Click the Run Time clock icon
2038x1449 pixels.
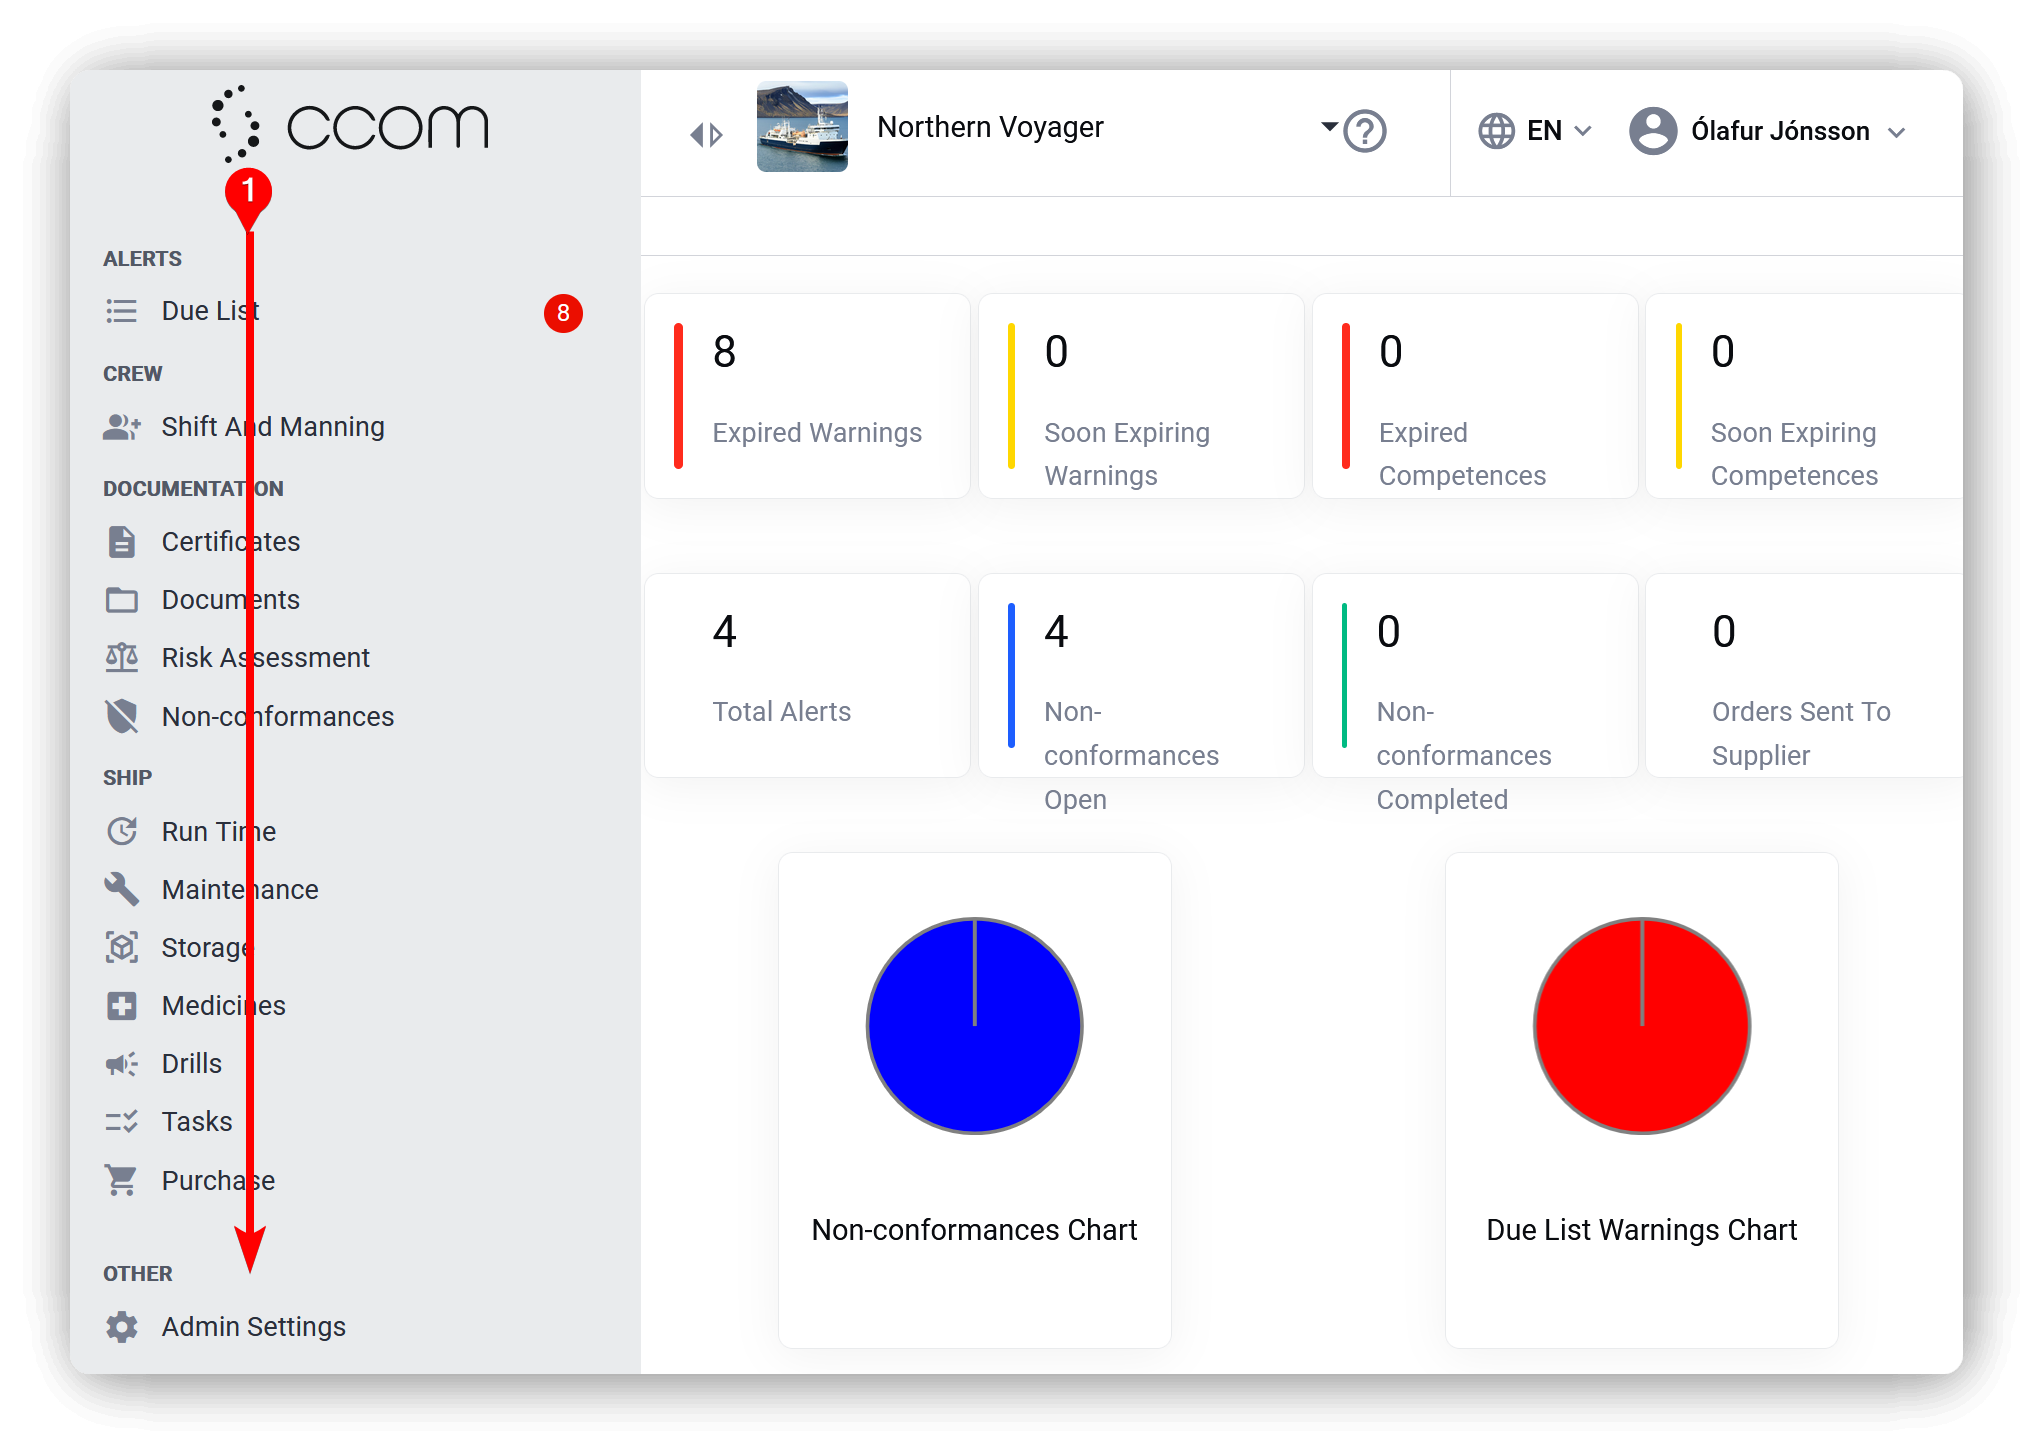pyautogui.click(x=121, y=831)
